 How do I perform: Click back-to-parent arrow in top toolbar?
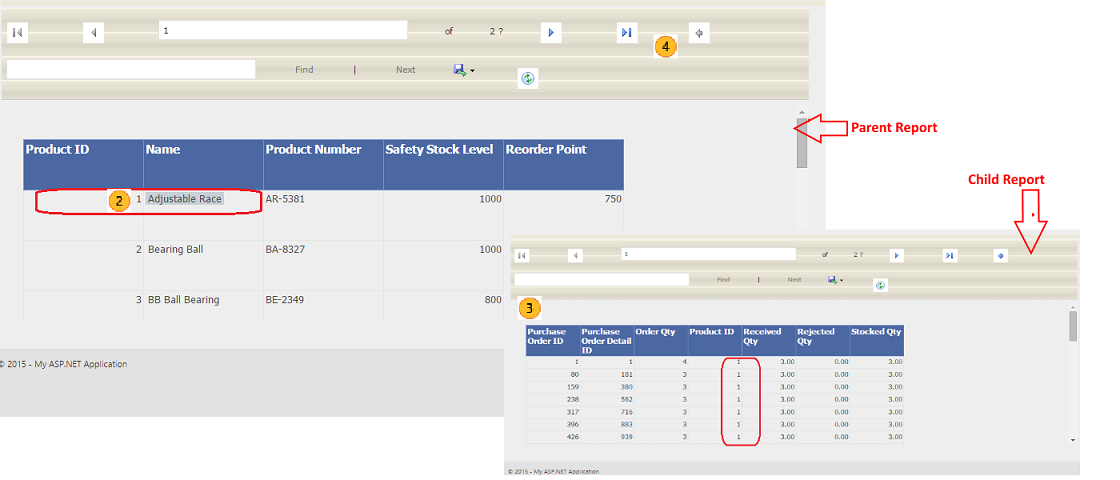coord(700,33)
